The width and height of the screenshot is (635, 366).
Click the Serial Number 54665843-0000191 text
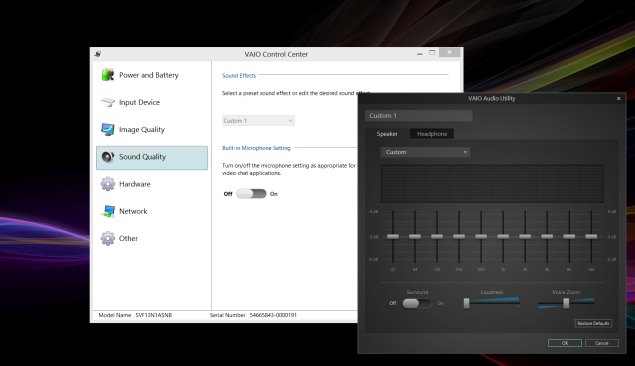point(253,315)
